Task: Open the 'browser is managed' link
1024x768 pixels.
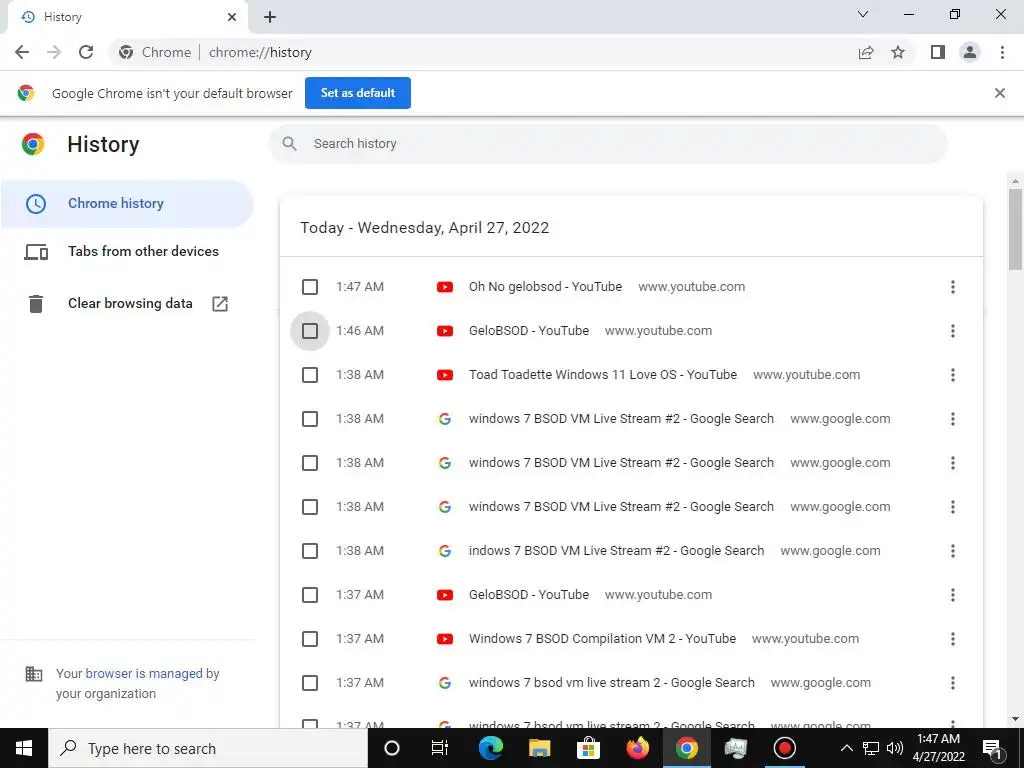Action: [144, 673]
